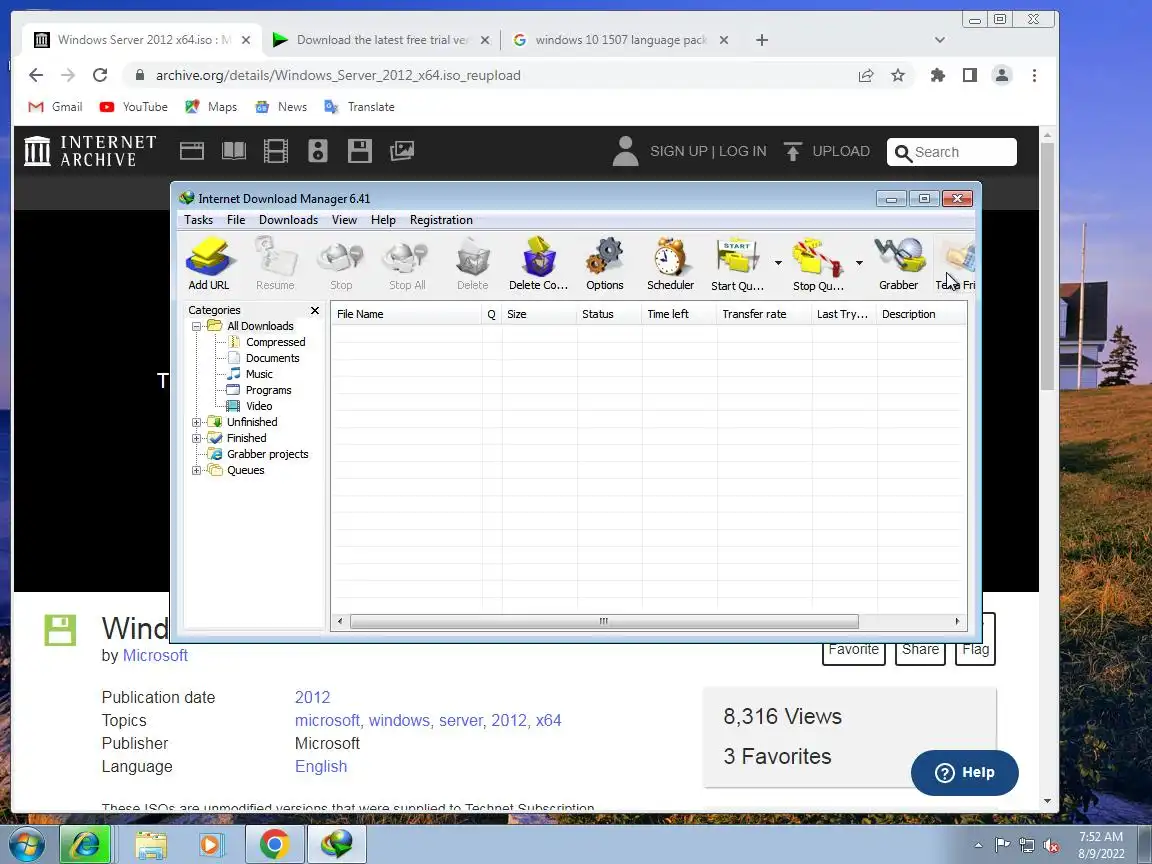Click the Stop toolbar icon in IDM
This screenshot has height=864, width=1152.
341,263
